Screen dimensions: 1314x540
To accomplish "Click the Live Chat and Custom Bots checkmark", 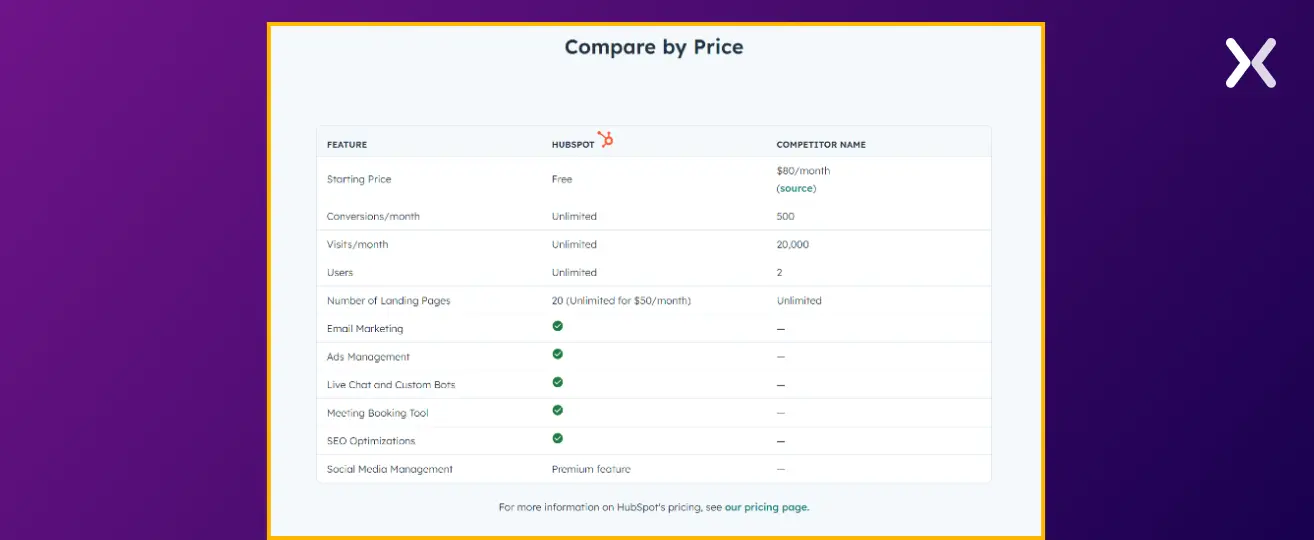I will (558, 382).
